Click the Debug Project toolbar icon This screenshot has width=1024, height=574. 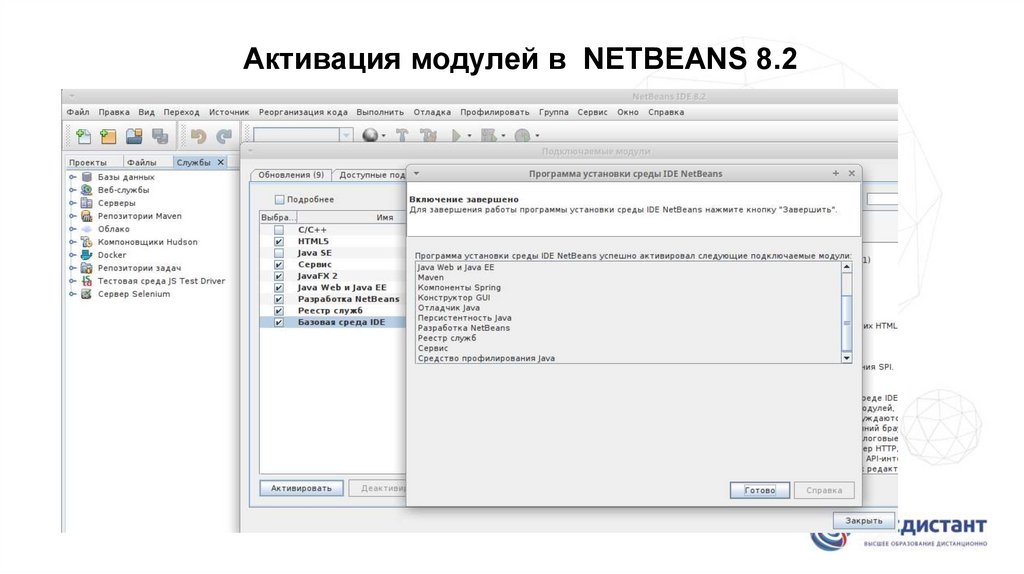click(x=488, y=135)
